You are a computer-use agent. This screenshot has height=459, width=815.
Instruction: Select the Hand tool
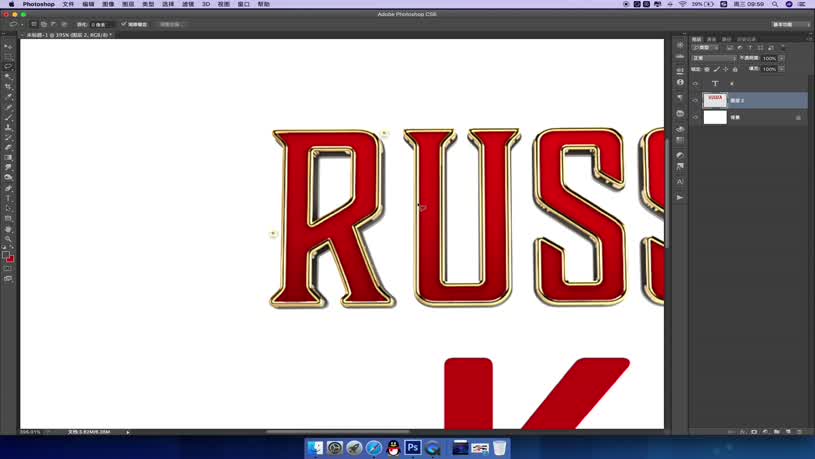[8, 229]
